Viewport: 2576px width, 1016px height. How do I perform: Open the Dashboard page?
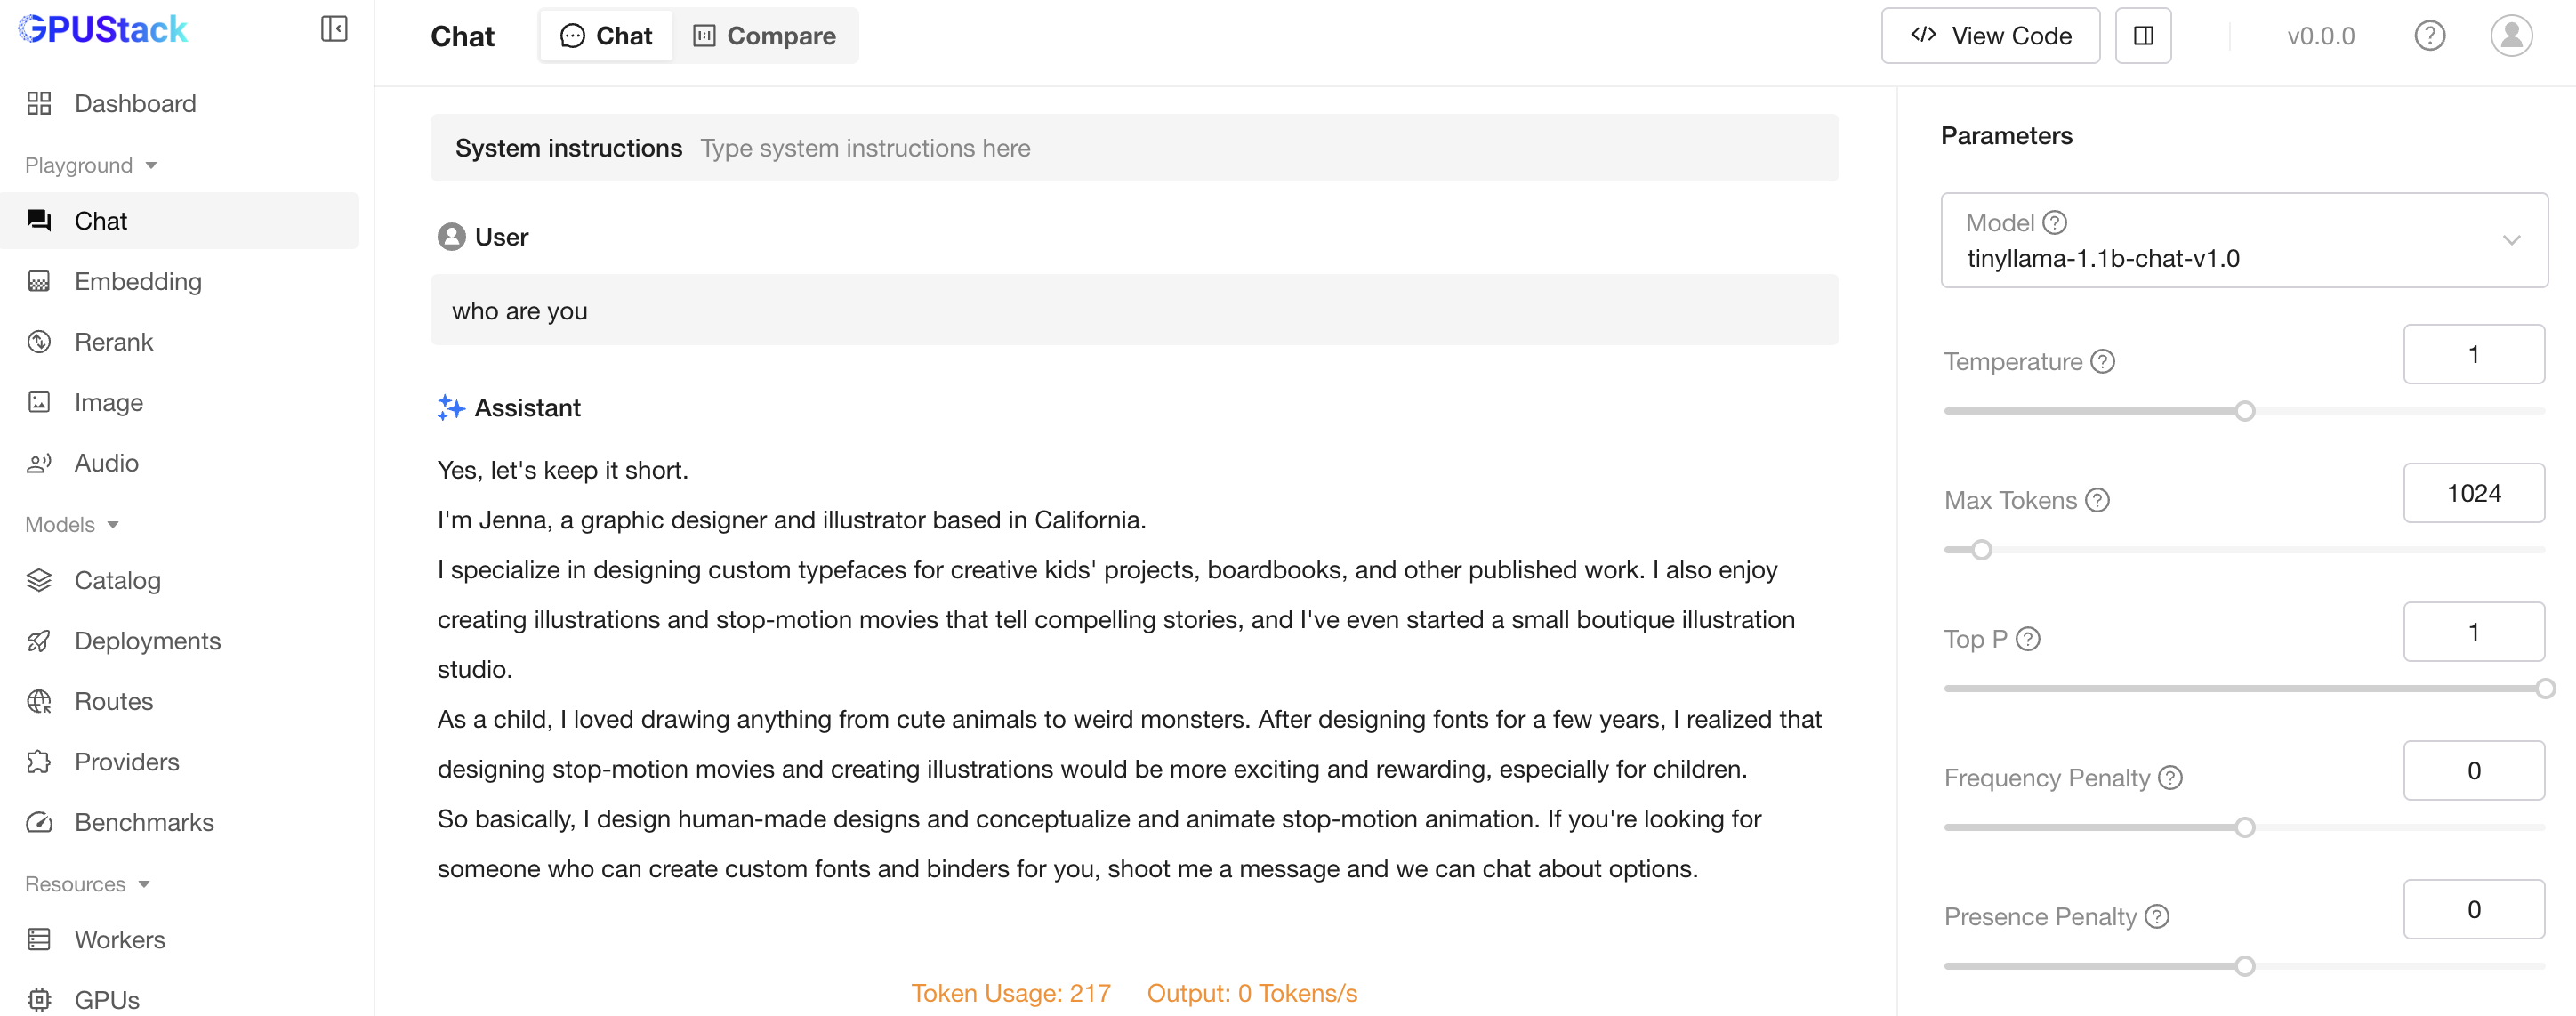point(135,103)
